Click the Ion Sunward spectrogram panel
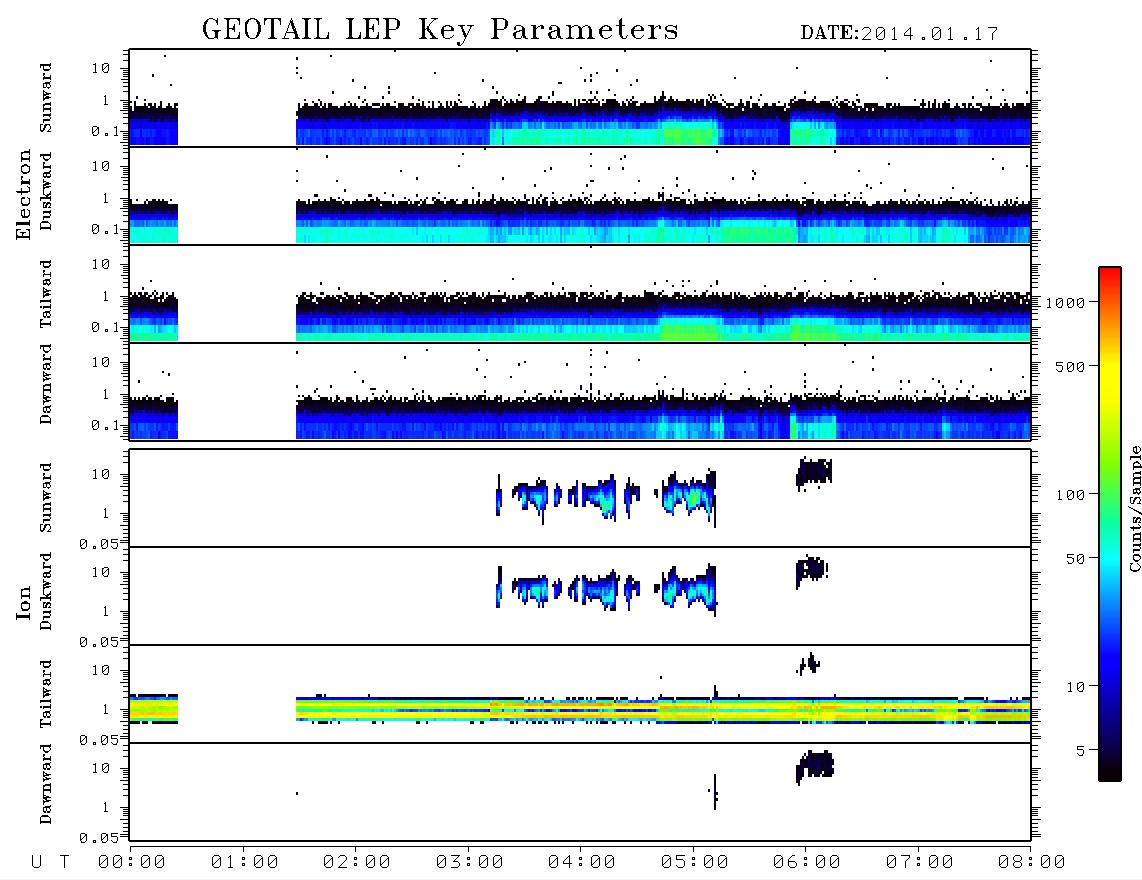Image resolution: width=1142 pixels, height=880 pixels. pyautogui.click(x=580, y=498)
